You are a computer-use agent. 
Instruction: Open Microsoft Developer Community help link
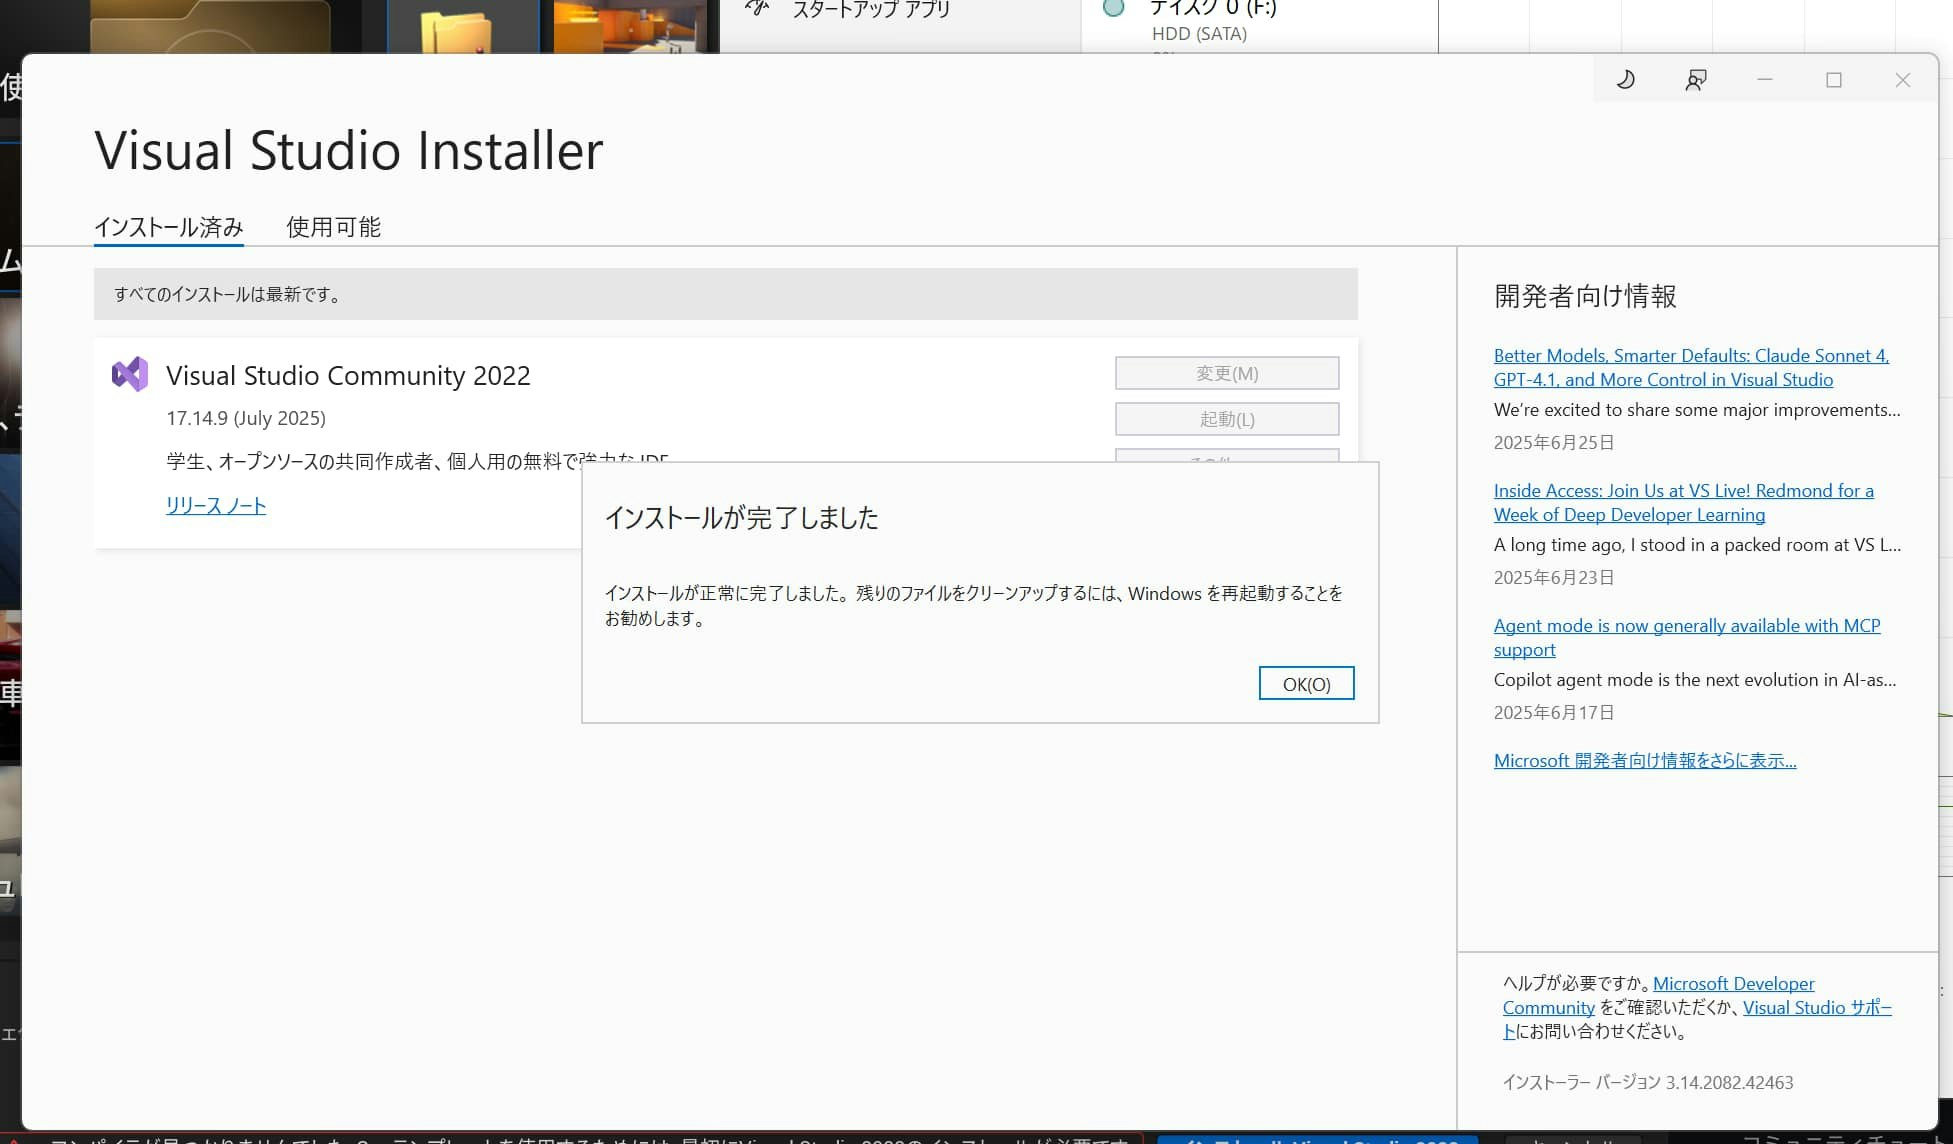pyautogui.click(x=1733, y=983)
